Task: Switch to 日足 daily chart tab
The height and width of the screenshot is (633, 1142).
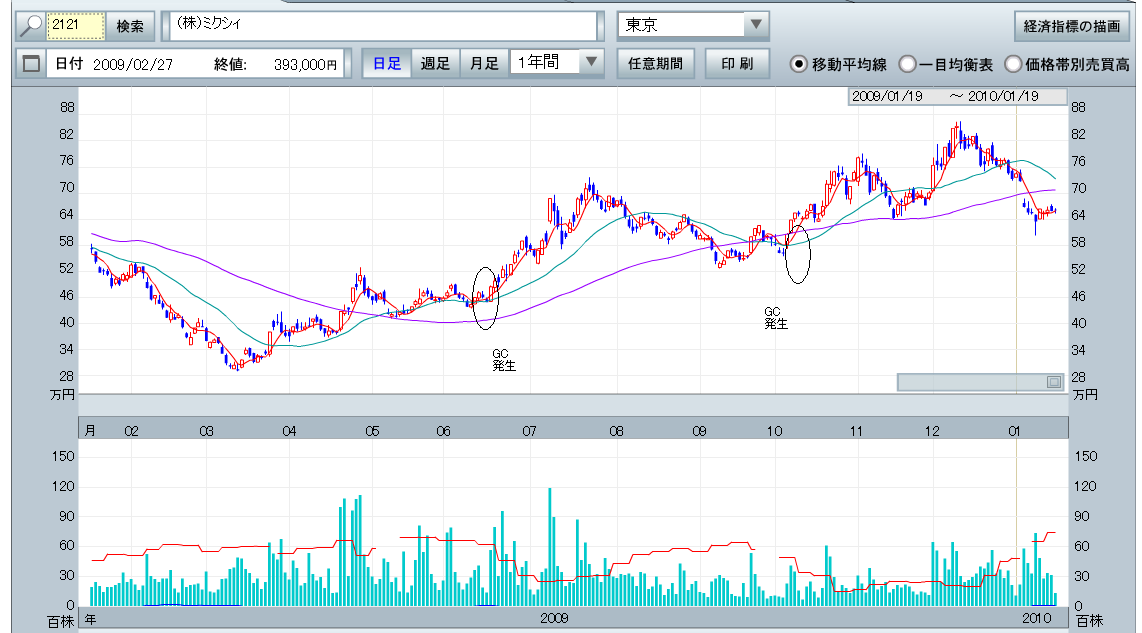Action: tap(387, 64)
